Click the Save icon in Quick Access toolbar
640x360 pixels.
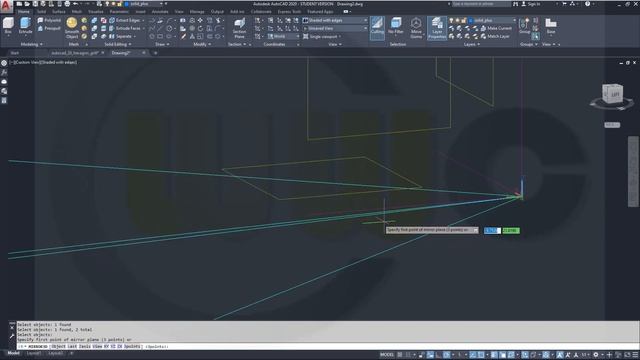point(35,4)
